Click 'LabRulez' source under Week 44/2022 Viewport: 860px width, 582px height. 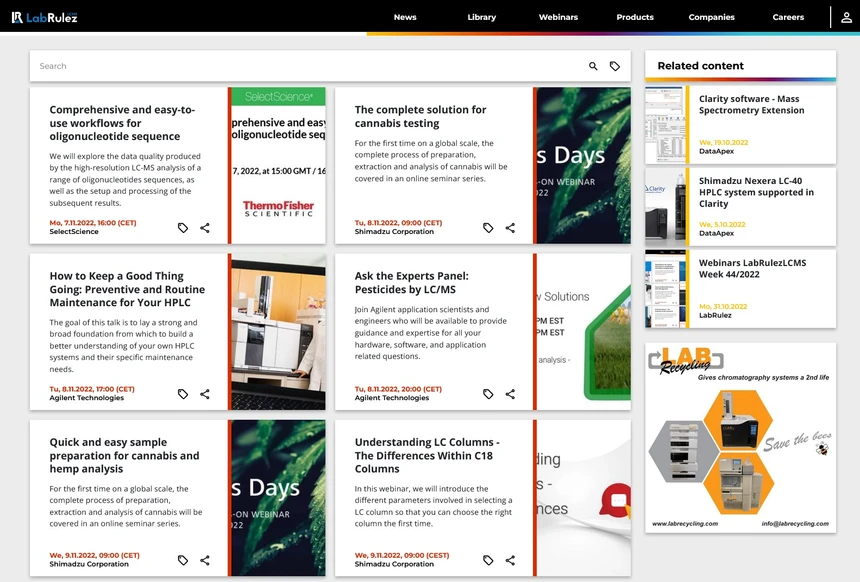click(715, 315)
